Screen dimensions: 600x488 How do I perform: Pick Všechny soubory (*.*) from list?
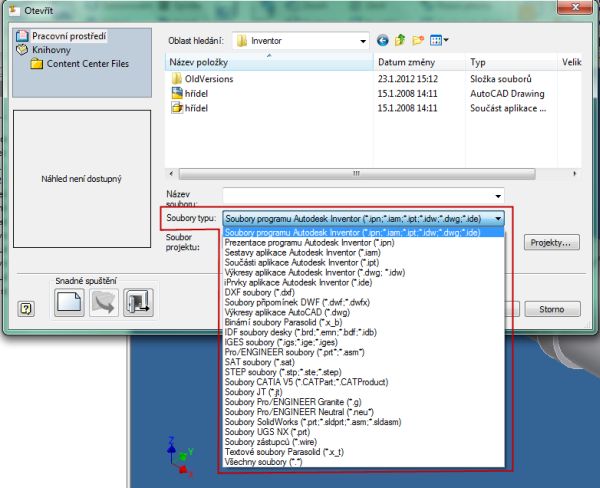pyautogui.click(x=263, y=461)
